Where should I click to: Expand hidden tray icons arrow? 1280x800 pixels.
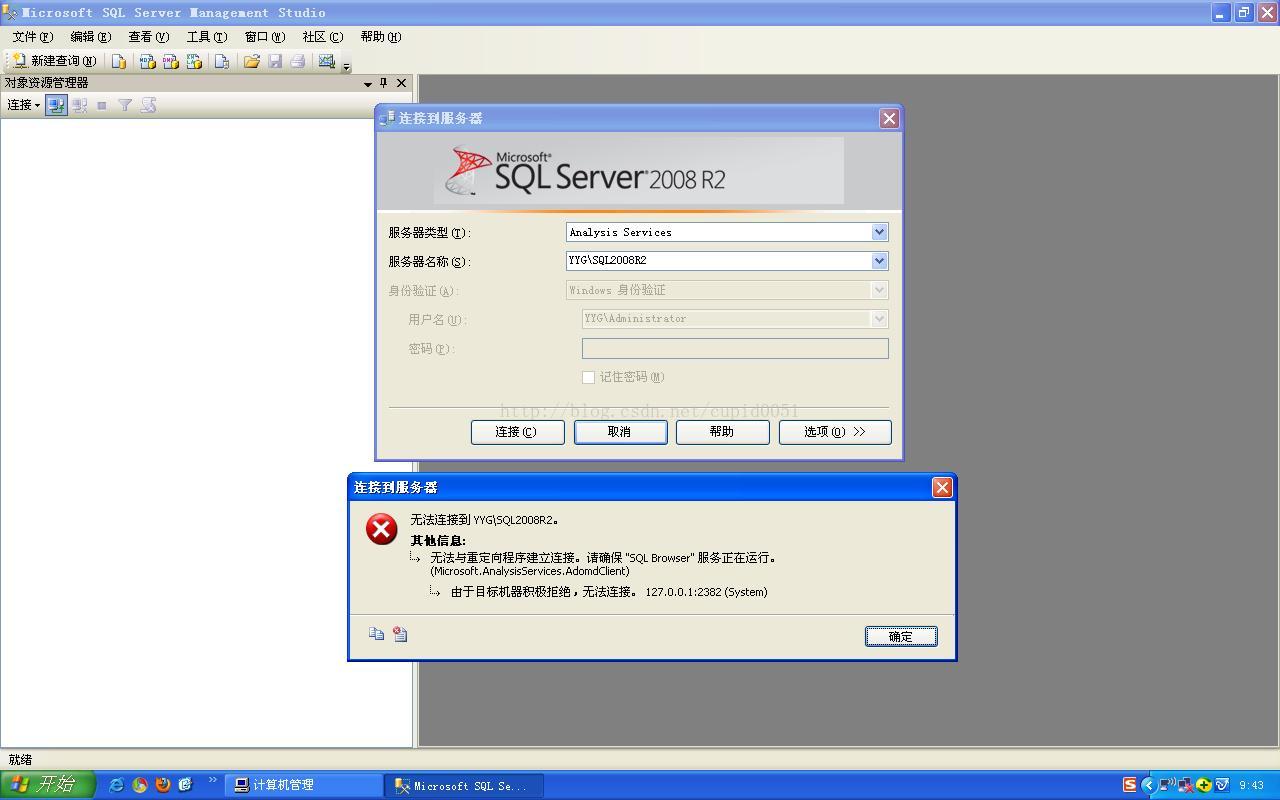pyautogui.click(x=1147, y=785)
